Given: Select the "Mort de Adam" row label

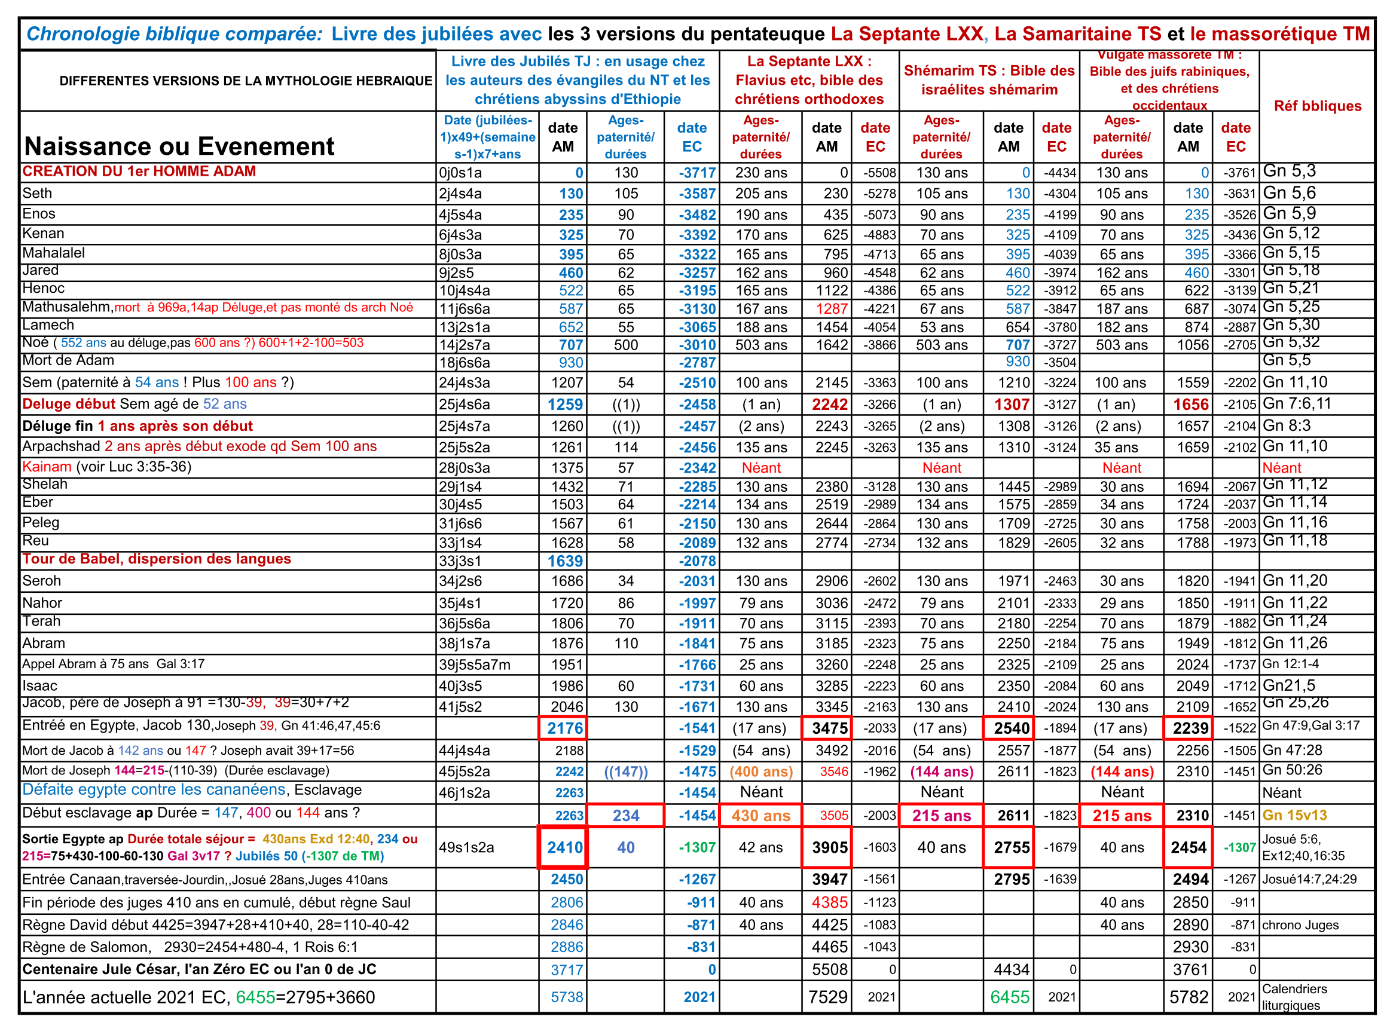Looking at the screenshot, I should (68, 360).
